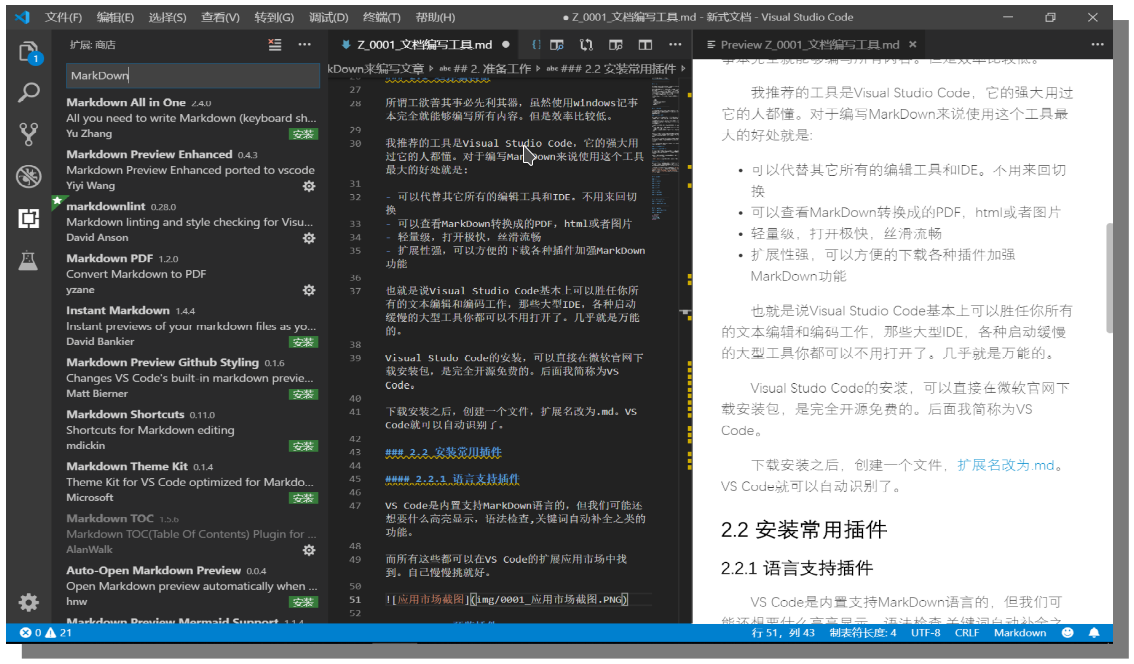This screenshot has width=1134, height=664.
Task: Open gear menu for Markdown Preview Enhanced
Action: (309, 186)
